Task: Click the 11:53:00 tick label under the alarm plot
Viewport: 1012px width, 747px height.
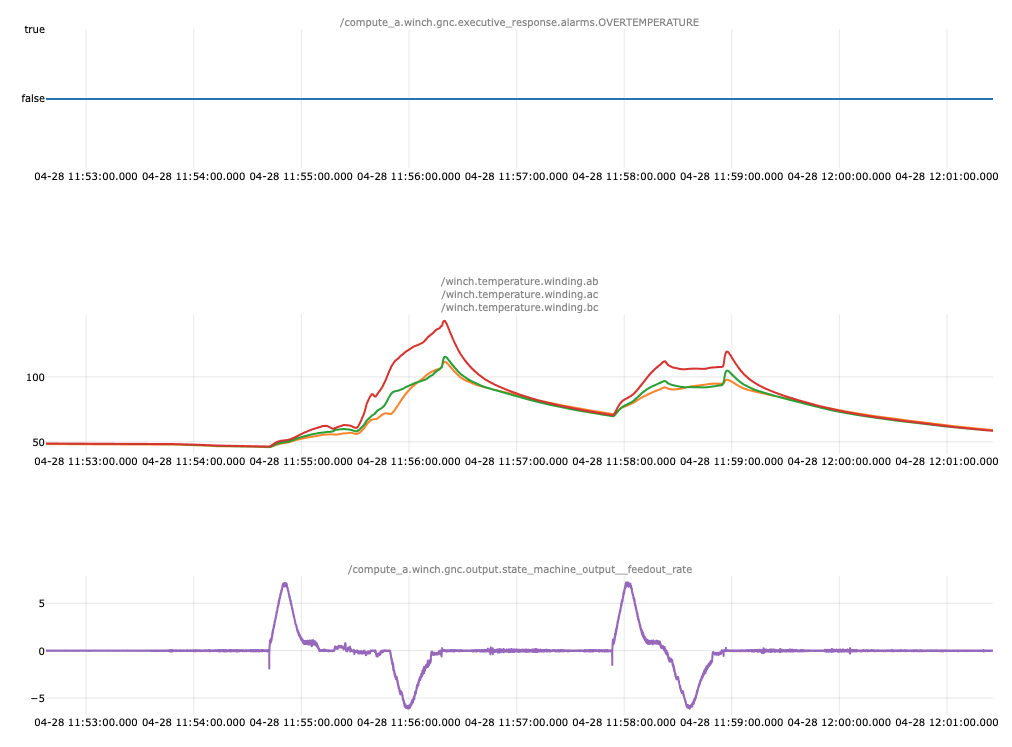Action: click(86, 176)
